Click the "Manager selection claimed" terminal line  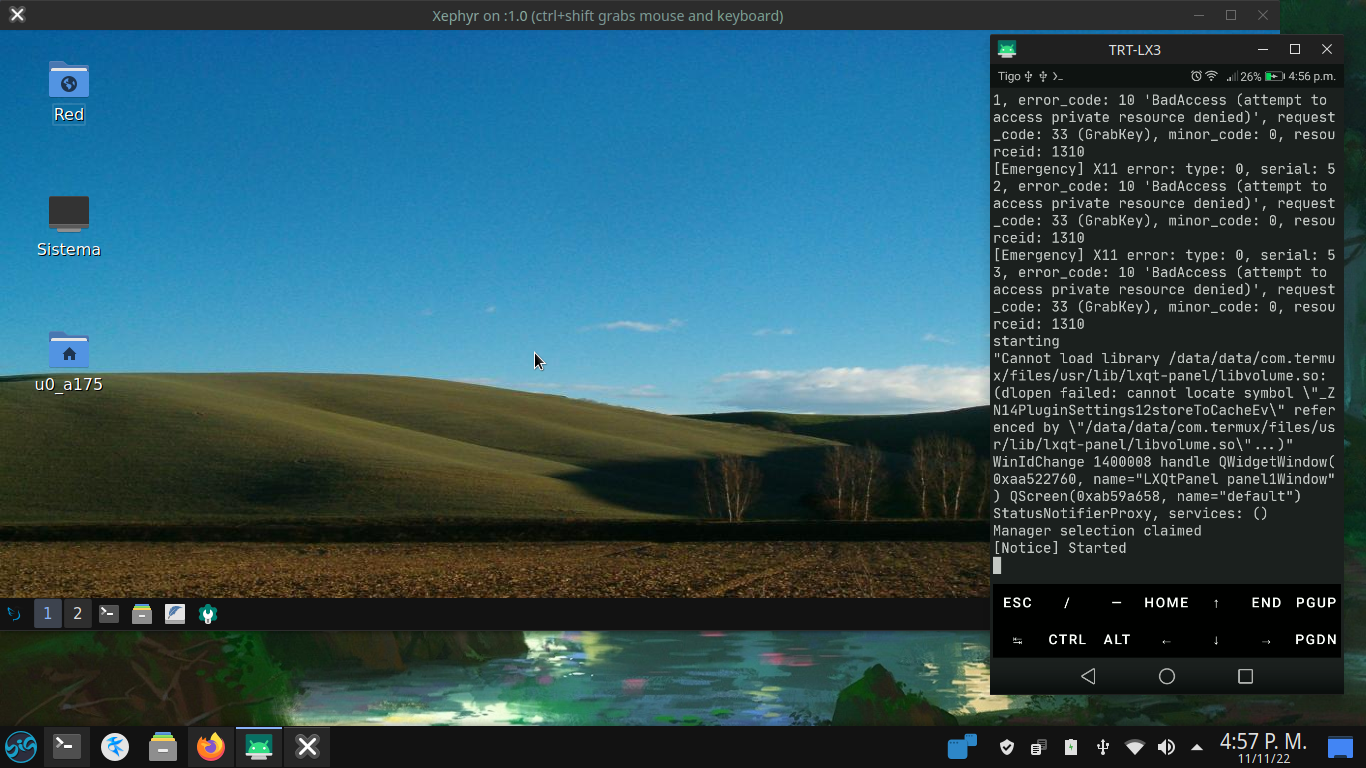coord(1097,531)
